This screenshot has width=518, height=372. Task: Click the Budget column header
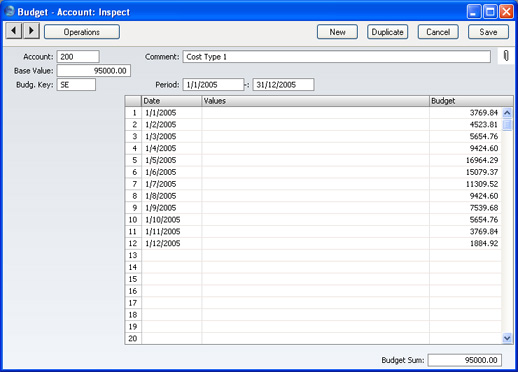click(471, 101)
